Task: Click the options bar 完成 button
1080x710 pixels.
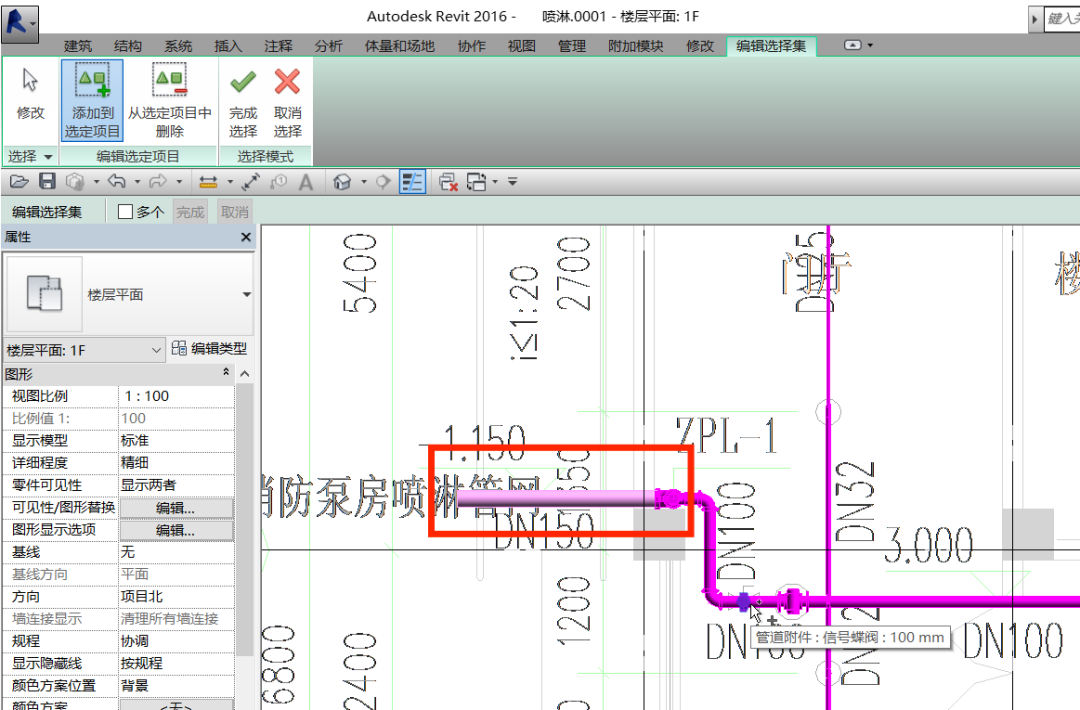Action: coord(190,212)
